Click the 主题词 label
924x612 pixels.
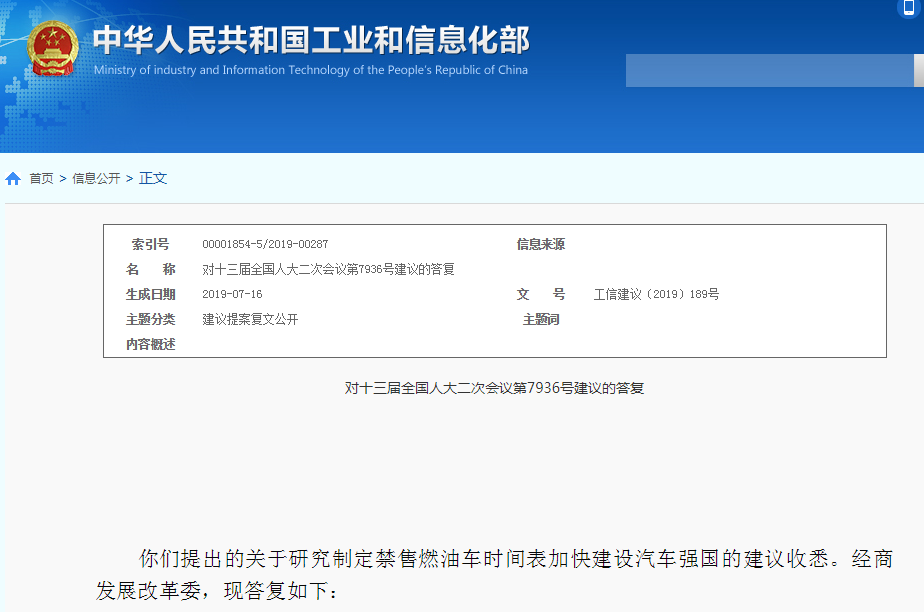[540, 320]
